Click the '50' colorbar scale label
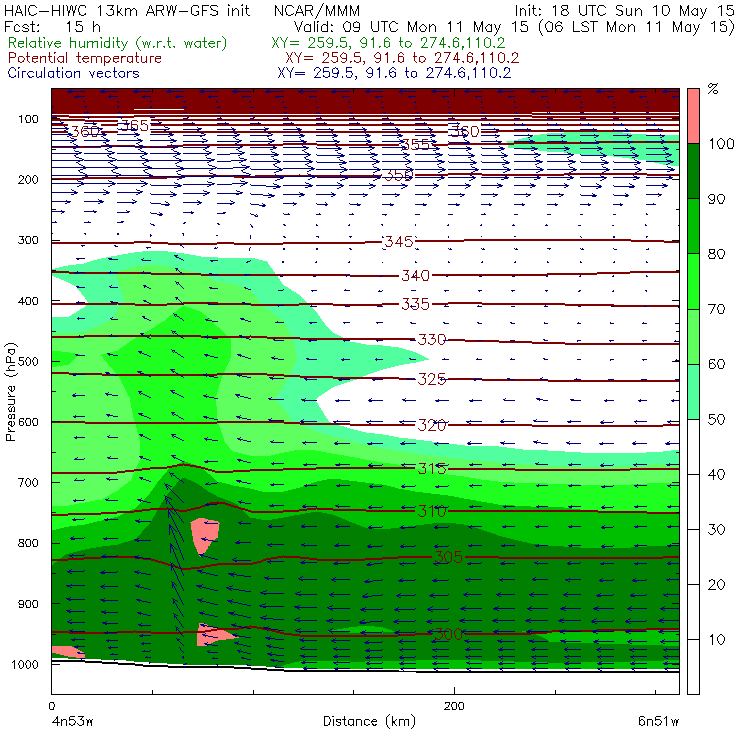 [717, 420]
